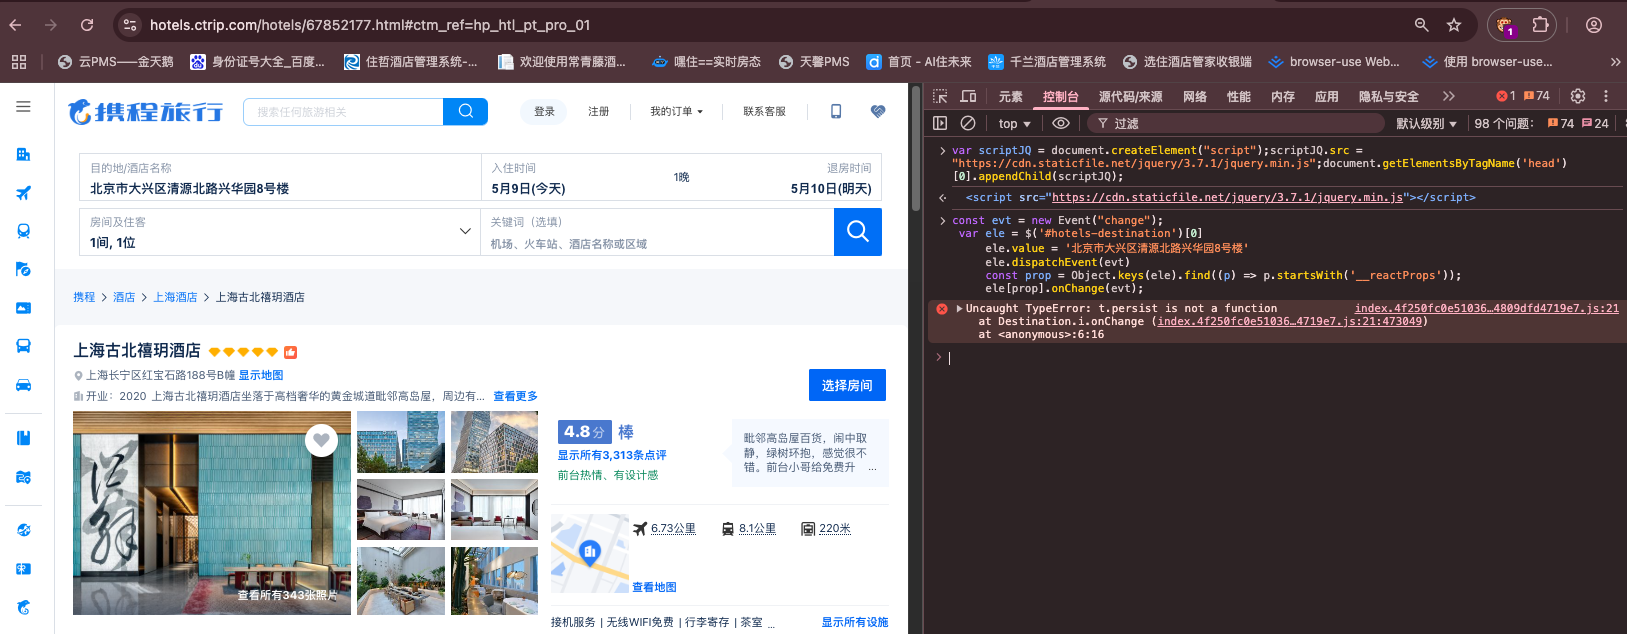1627x634 pixels.
Task: Click the mobile phone app icon in header
Action: point(836,111)
